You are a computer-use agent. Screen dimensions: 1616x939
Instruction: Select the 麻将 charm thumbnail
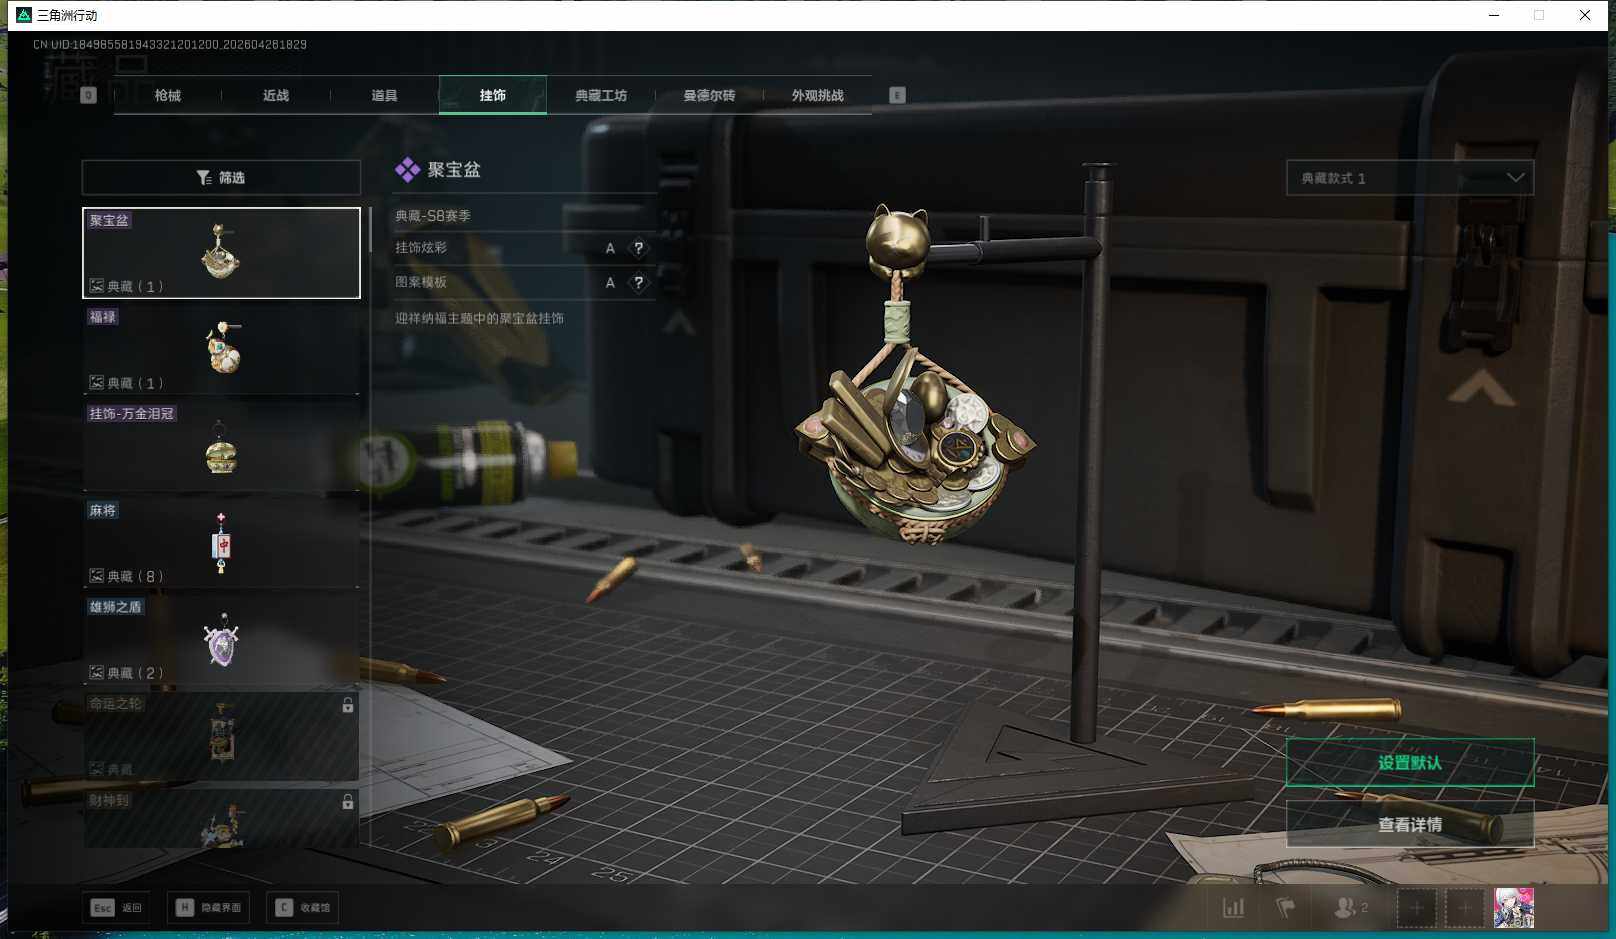[x=221, y=543]
